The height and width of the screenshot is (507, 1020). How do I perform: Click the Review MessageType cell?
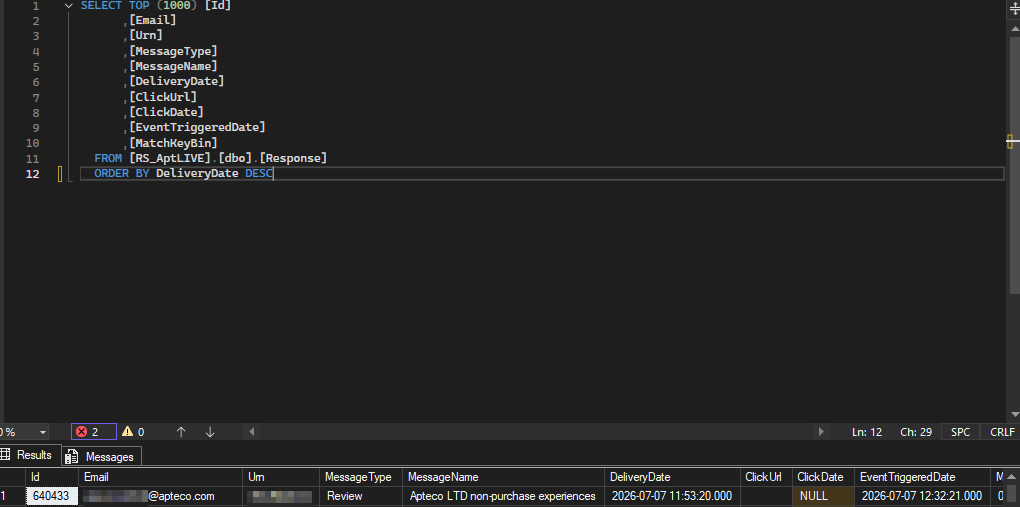361,496
